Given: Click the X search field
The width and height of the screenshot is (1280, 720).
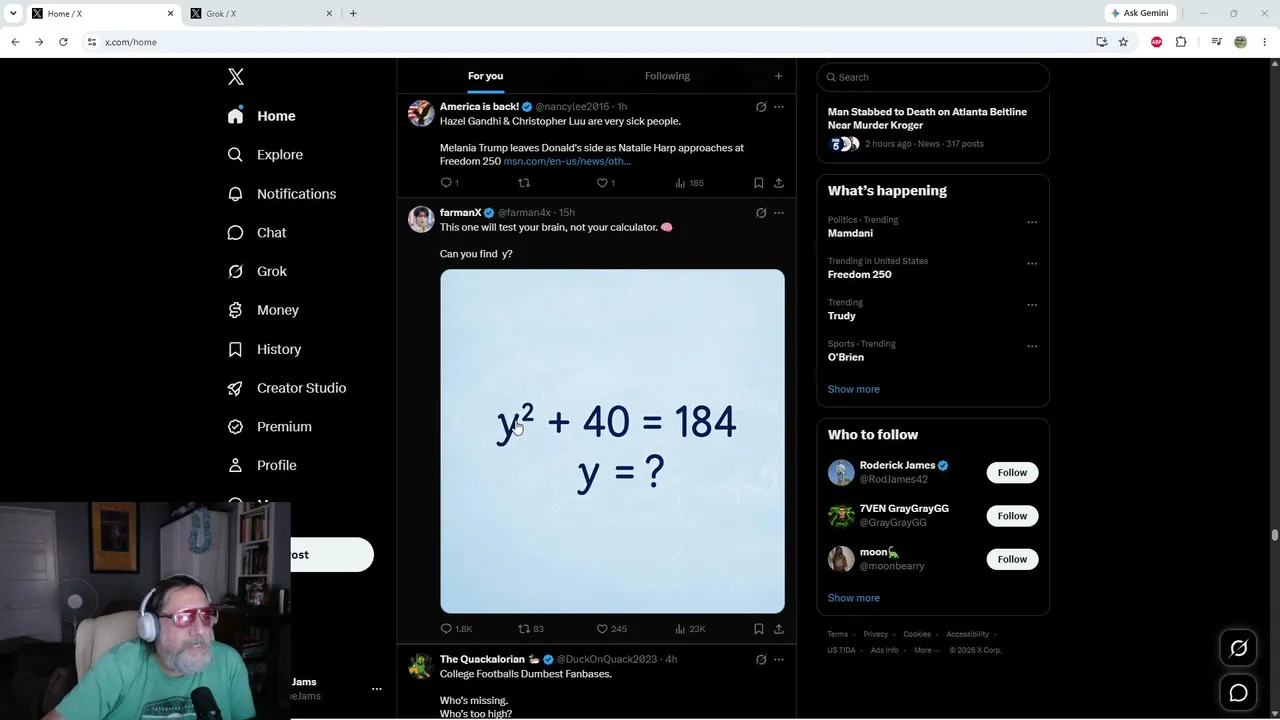Looking at the screenshot, I should (933, 77).
